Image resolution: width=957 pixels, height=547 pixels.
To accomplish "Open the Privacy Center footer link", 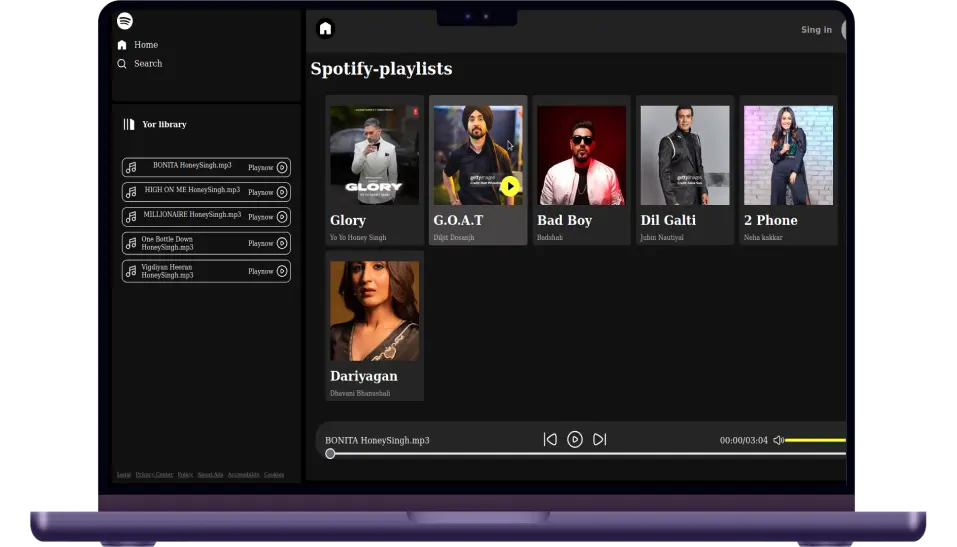I will [154, 475].
